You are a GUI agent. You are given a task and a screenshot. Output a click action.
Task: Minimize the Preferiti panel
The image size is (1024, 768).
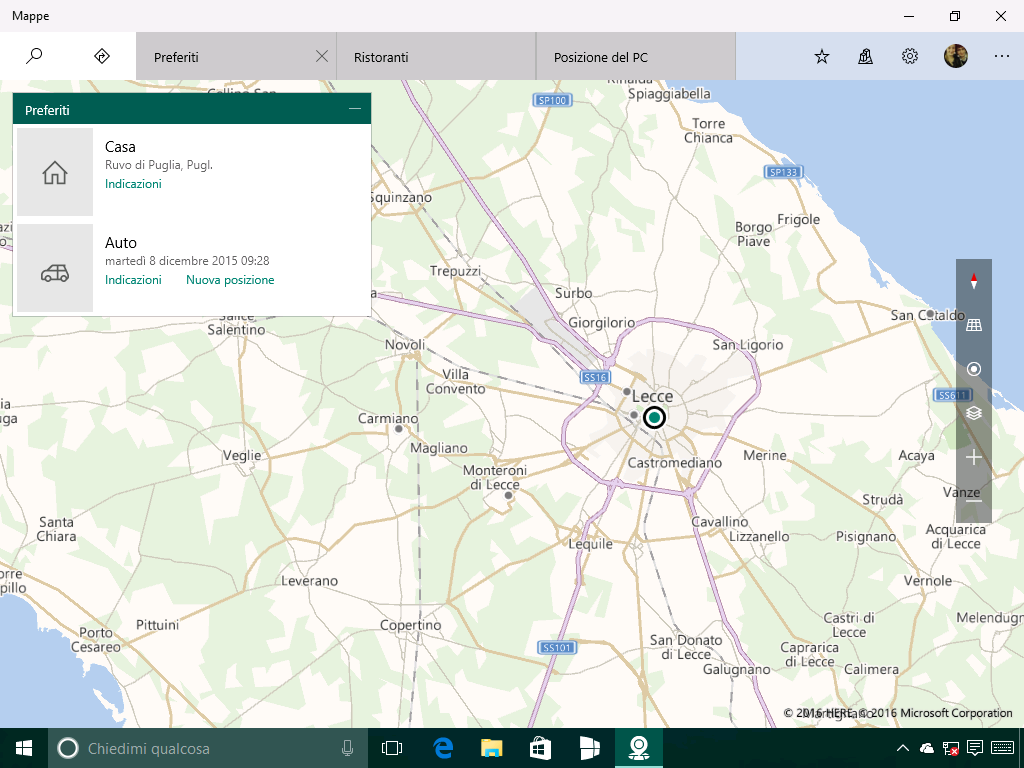[355, 108]
